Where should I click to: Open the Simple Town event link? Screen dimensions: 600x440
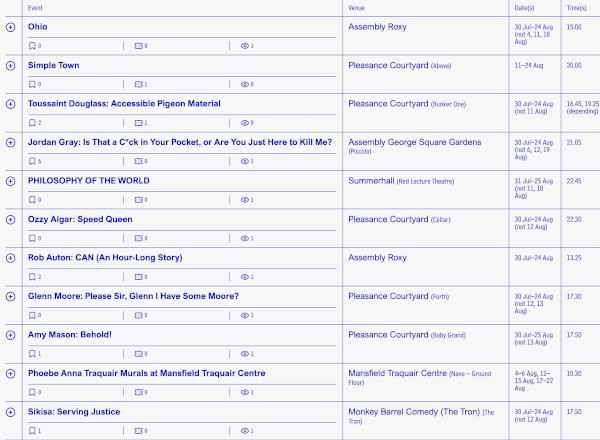[x=54, y=65]
